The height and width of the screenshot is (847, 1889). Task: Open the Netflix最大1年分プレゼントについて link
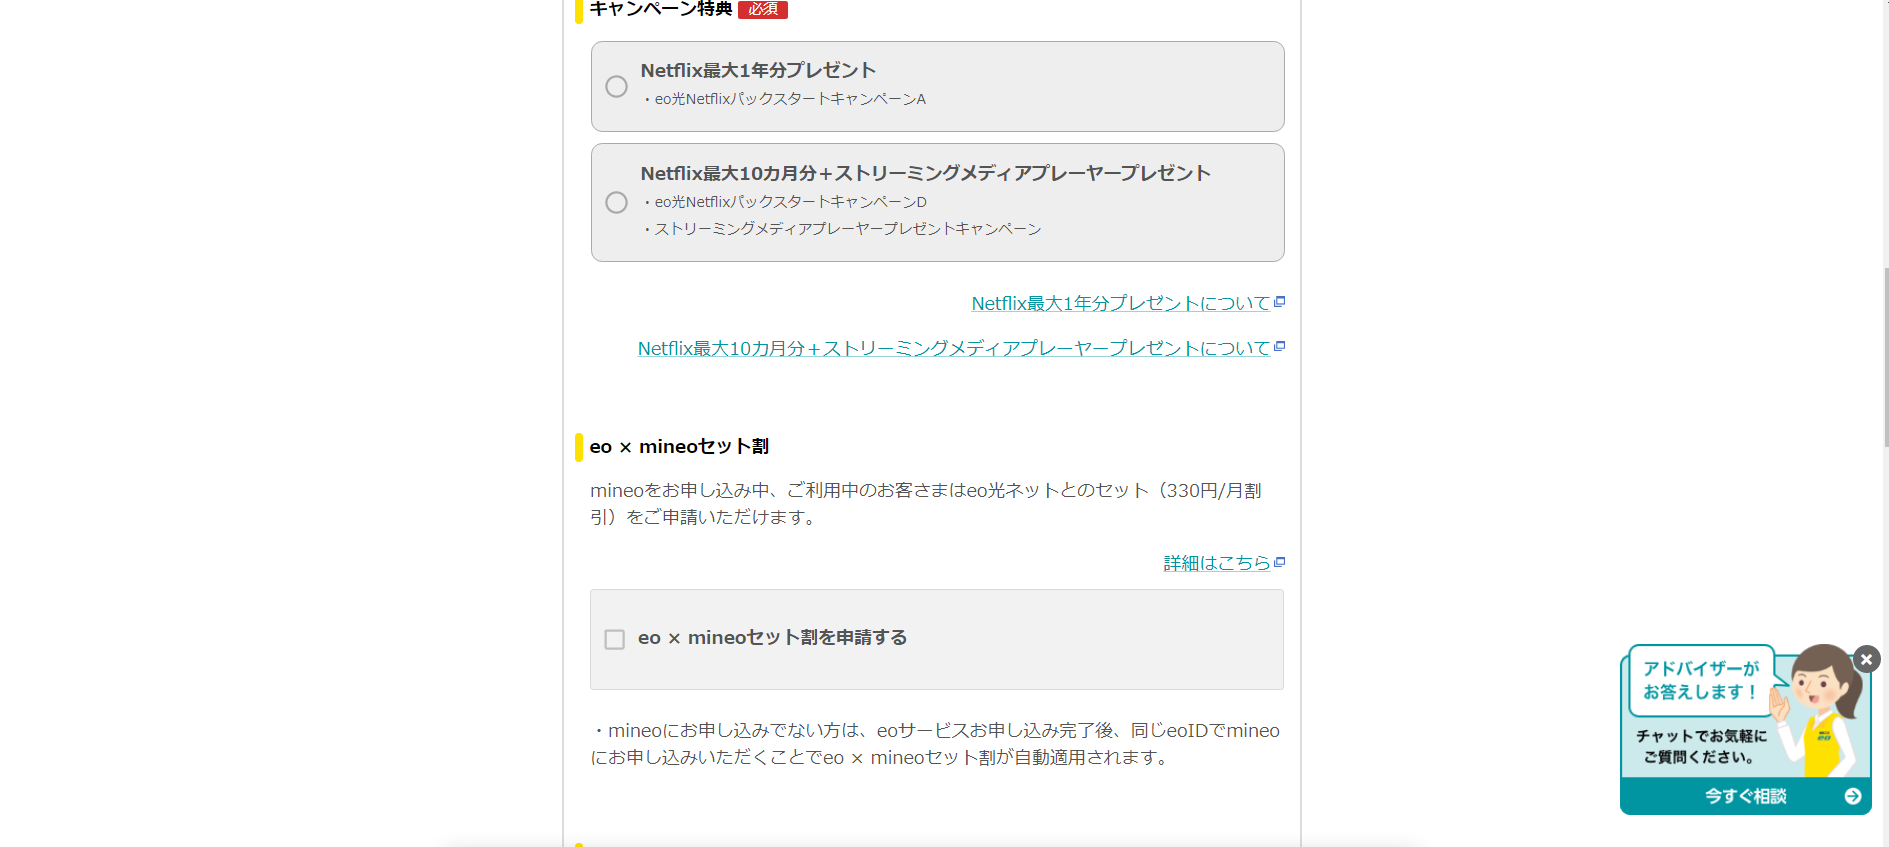pyautogui.click(x=1120, y=303)
